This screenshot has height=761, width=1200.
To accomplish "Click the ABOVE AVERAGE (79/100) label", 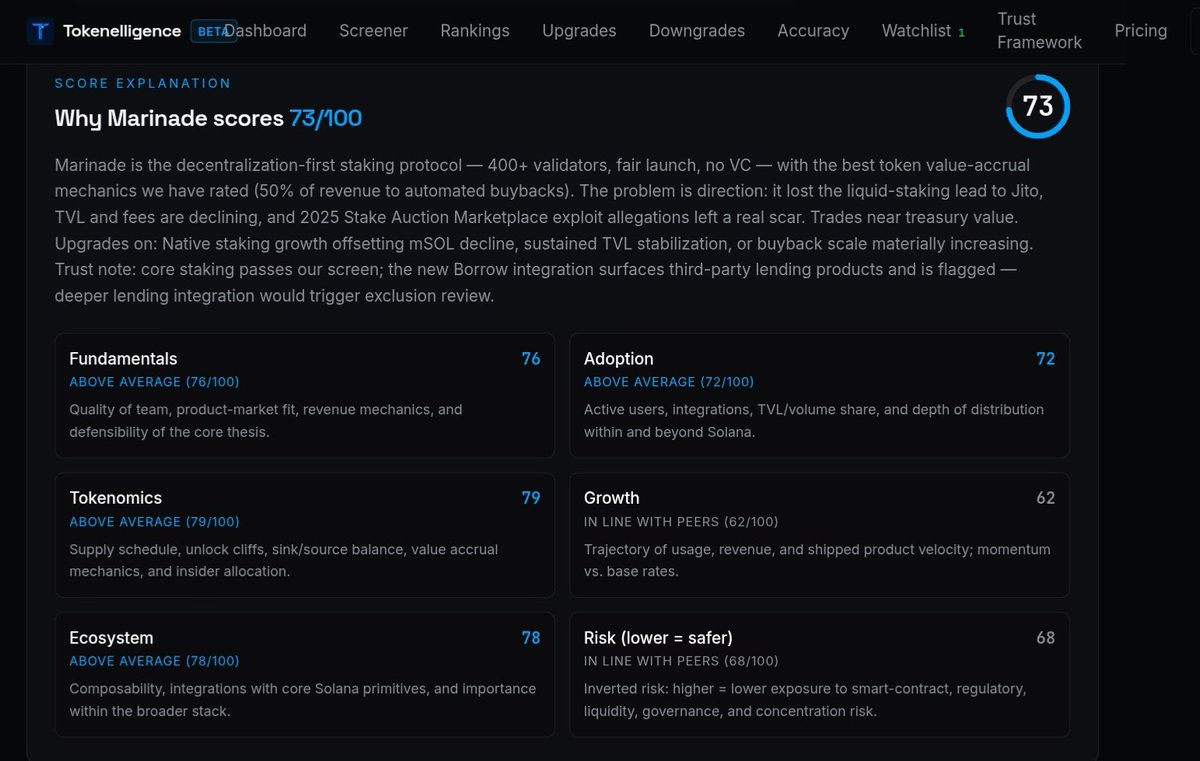I will click(x=154, y=522).
